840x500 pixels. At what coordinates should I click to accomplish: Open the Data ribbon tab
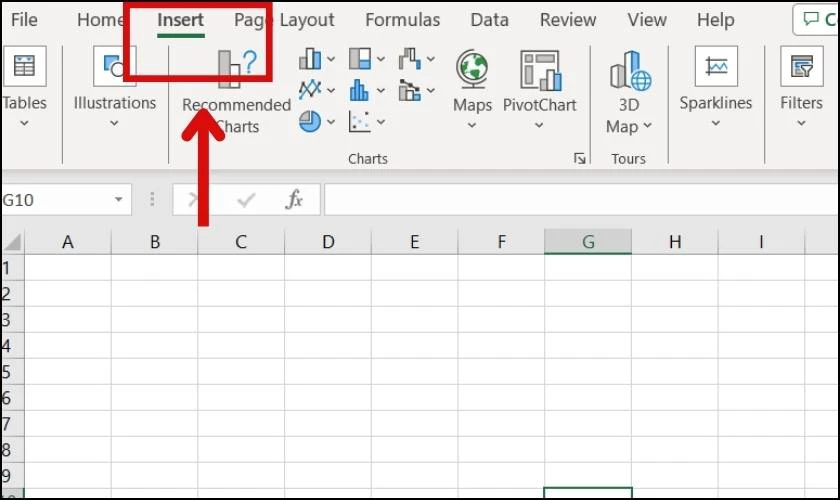[489, 20]
